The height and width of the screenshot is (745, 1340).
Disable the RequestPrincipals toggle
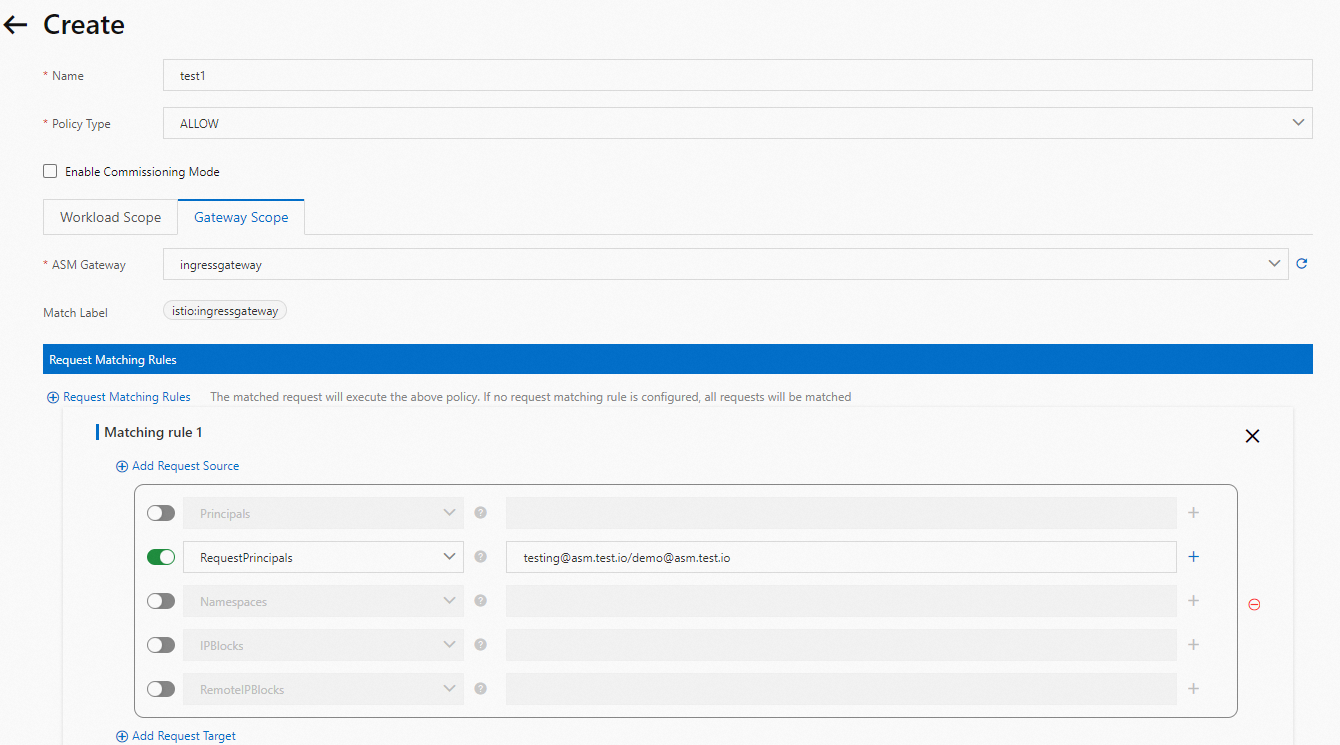(x=160, y=556)
